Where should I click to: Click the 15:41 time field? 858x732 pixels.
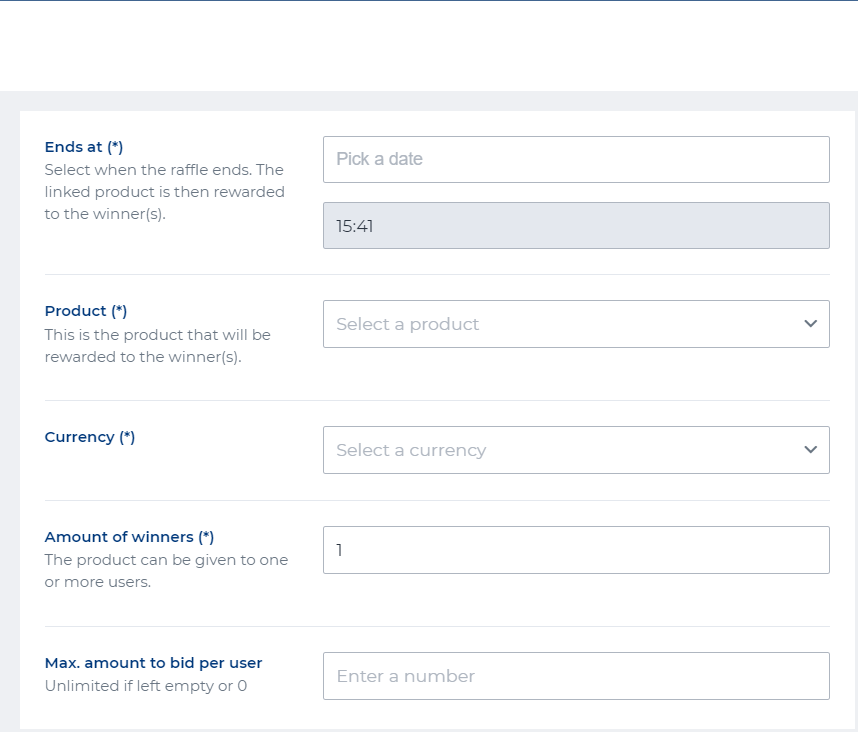575,226
